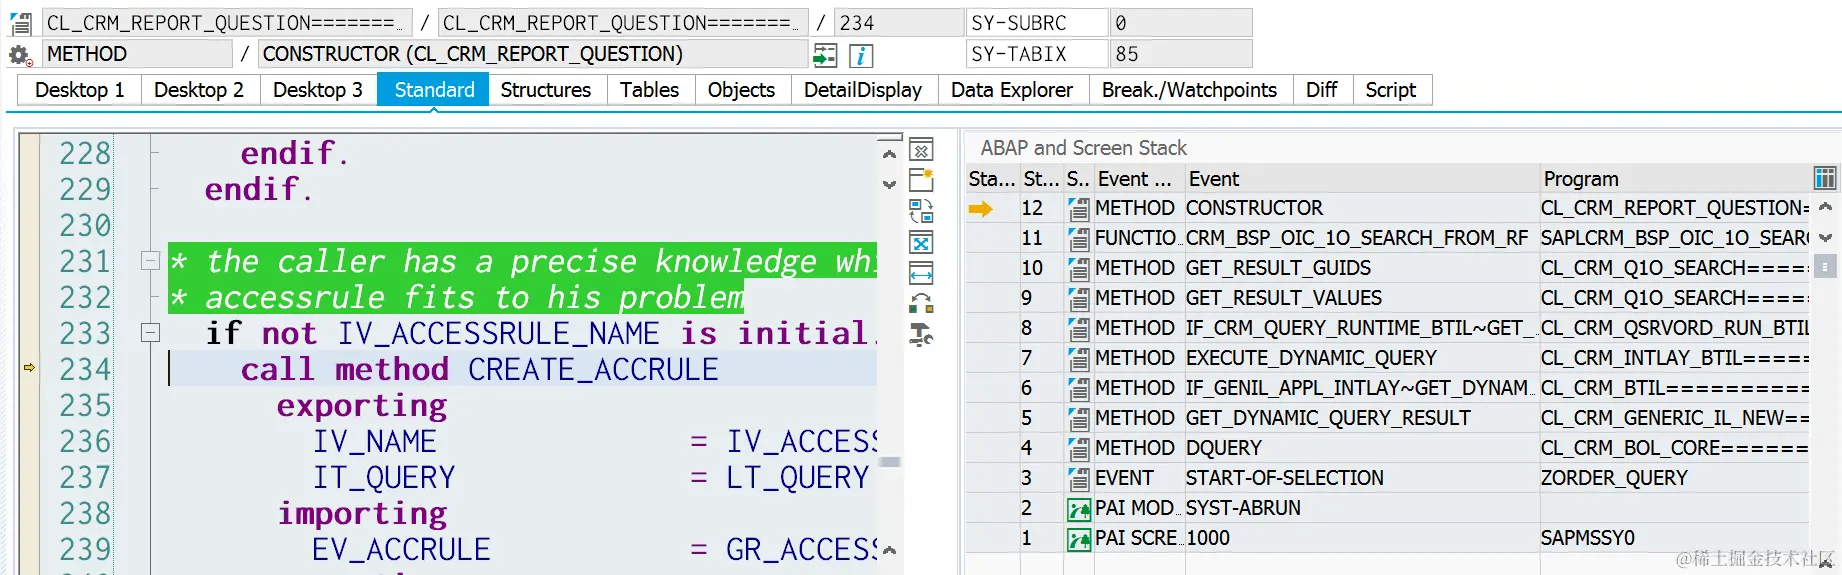Click screen icon in PAI SCRE row 1

click(1078, 539)
